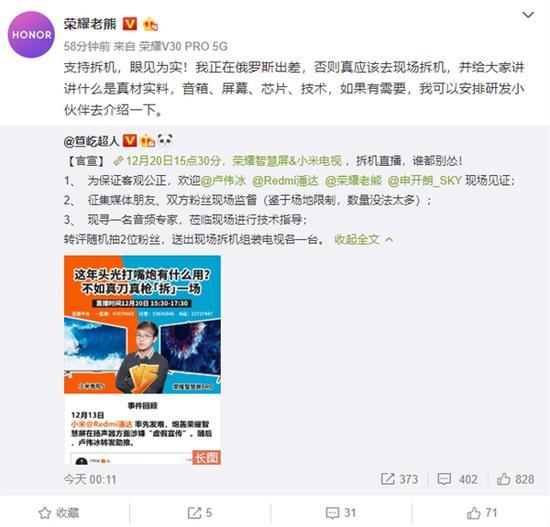Viewport: 550px width, 527px height.
Task: Click the panda emoji badge
Action: (x=165, y=140)
